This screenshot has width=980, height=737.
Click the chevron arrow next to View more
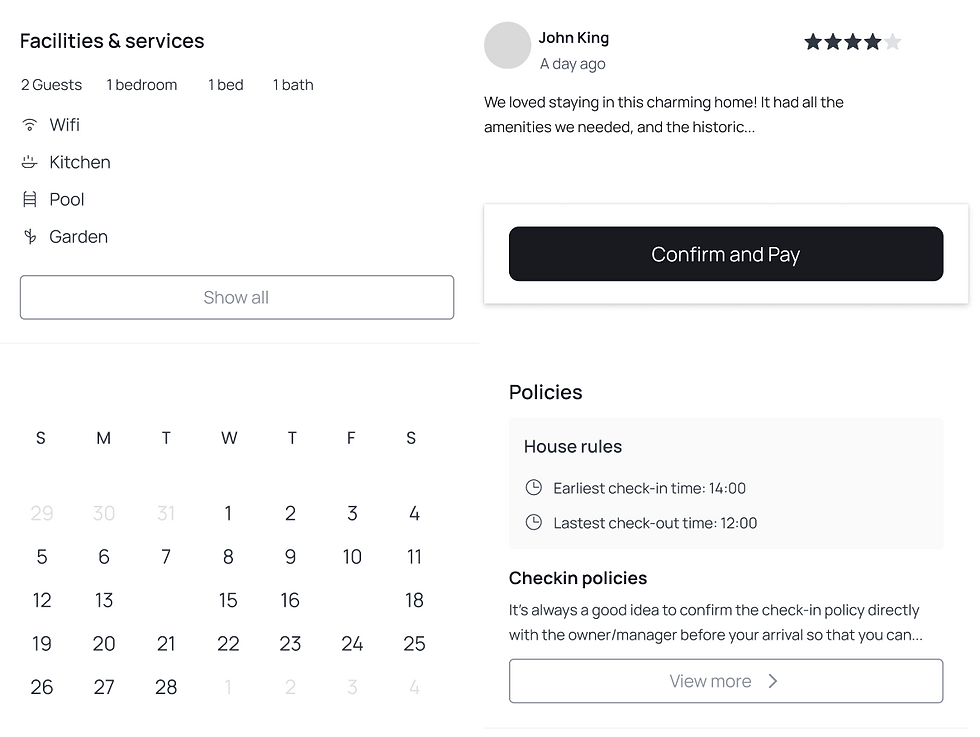tap(773, 681)
